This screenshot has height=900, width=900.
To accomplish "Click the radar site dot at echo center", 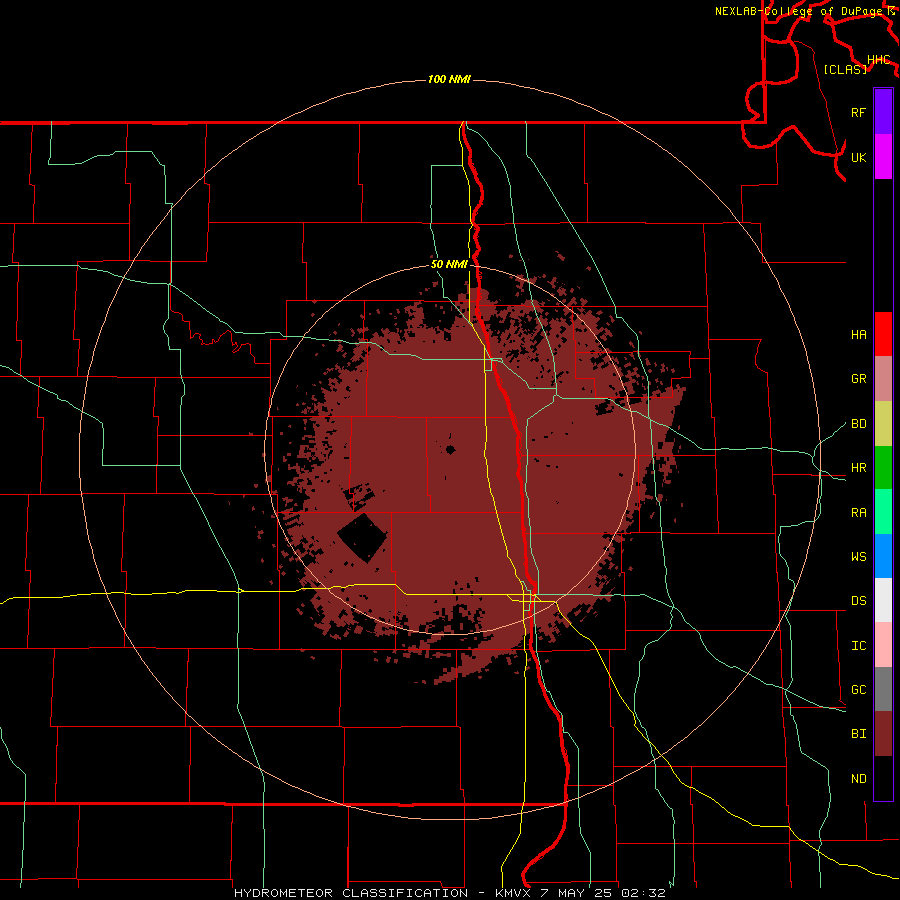I will click(x=450, y=449).
